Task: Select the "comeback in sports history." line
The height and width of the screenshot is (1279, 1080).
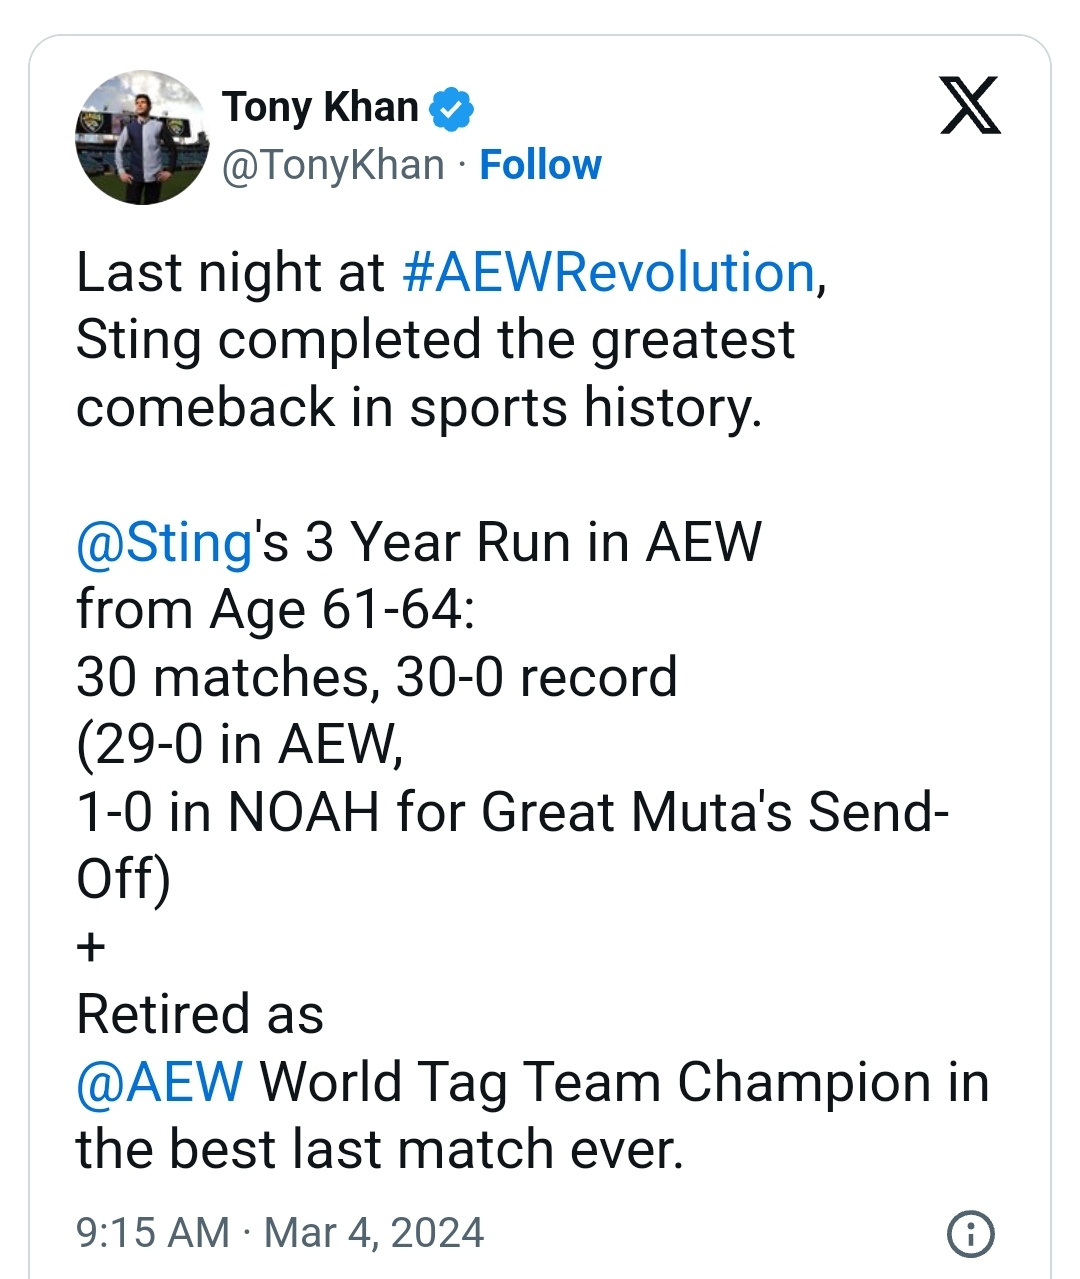Action: [x=419, y=408]
